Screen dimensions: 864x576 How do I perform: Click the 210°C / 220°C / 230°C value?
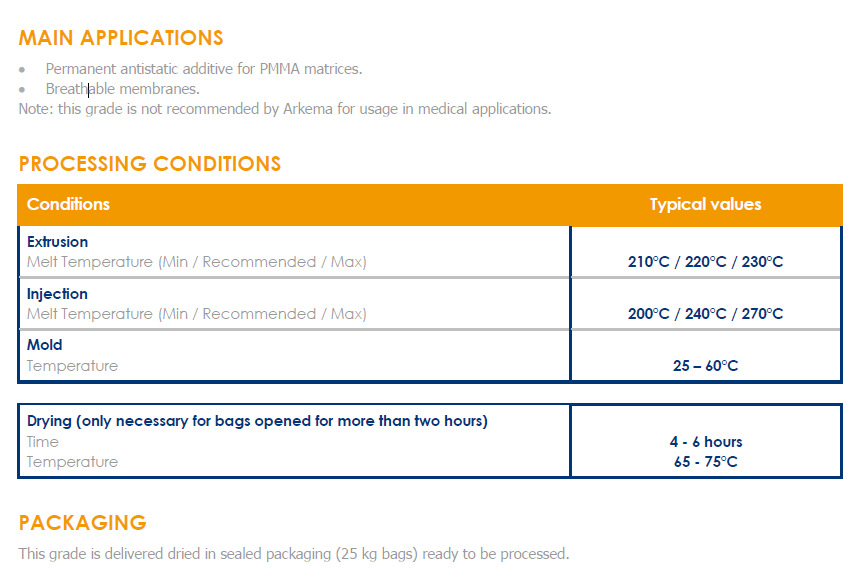pyautogui.click(x=705, y=262)
